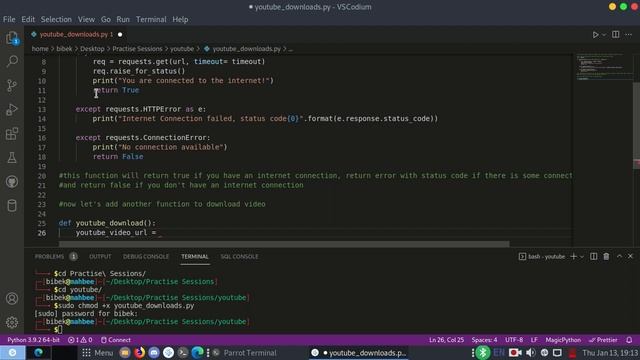
Task: Select the TERMINAL panel tab
Action: point(195,256)
